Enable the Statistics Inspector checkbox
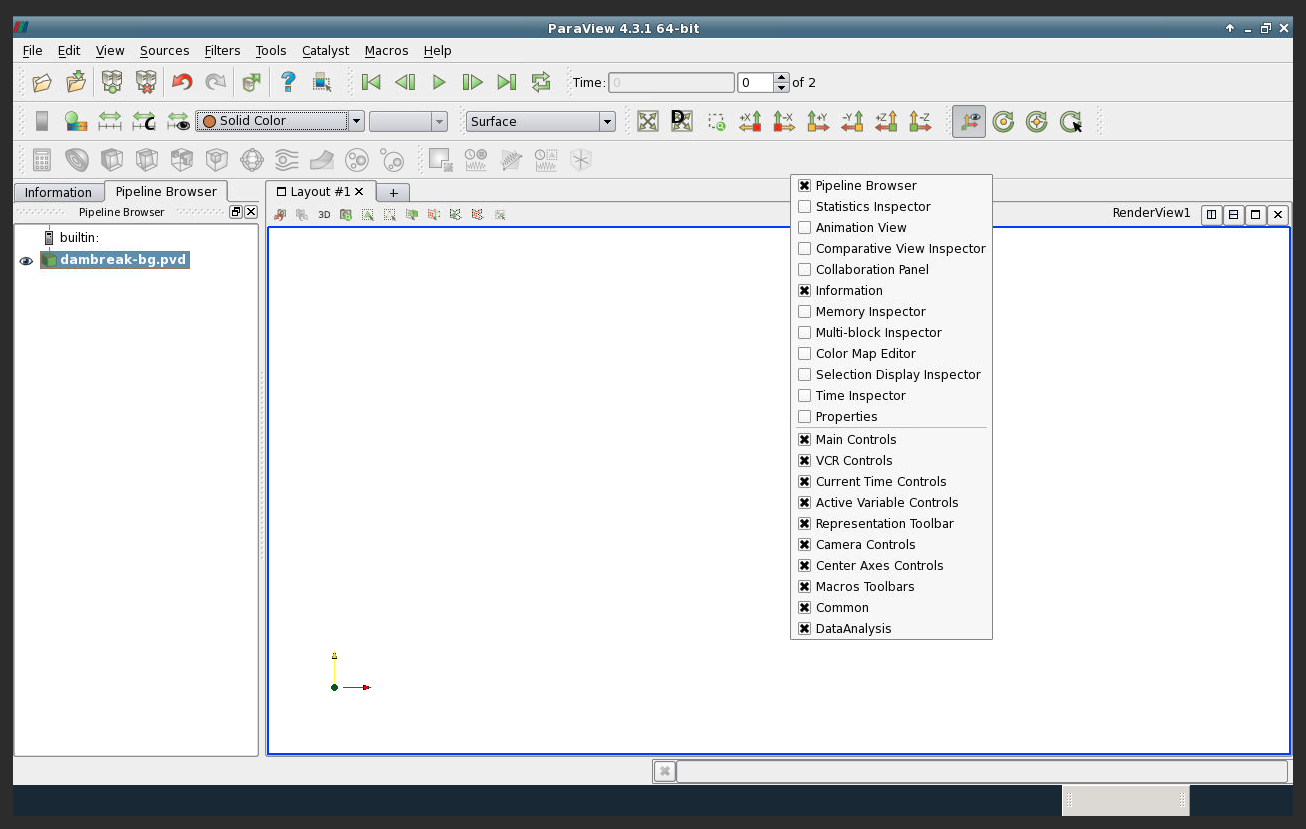This screenshot has width=1306, height=829. pyautogui.click(x=804, y=207)
